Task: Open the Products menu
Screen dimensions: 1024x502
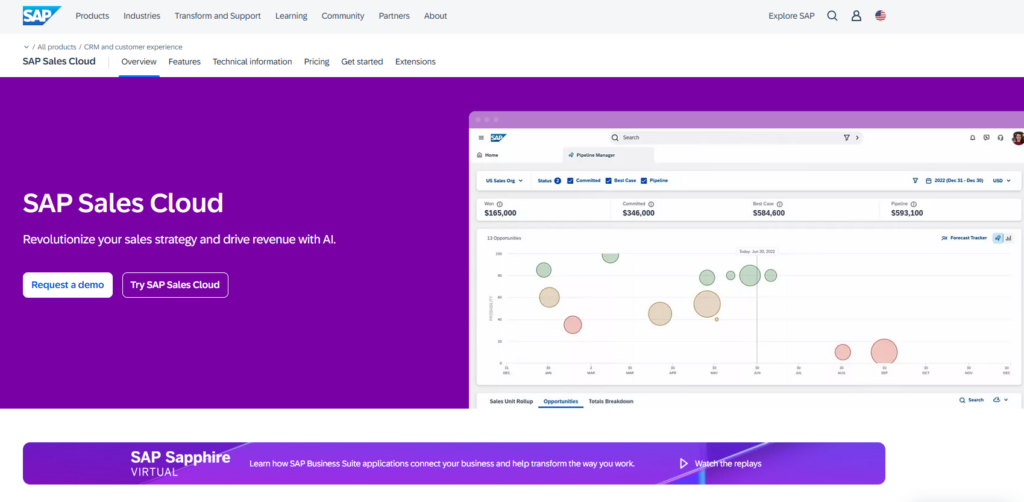Action: coord(92,16)
